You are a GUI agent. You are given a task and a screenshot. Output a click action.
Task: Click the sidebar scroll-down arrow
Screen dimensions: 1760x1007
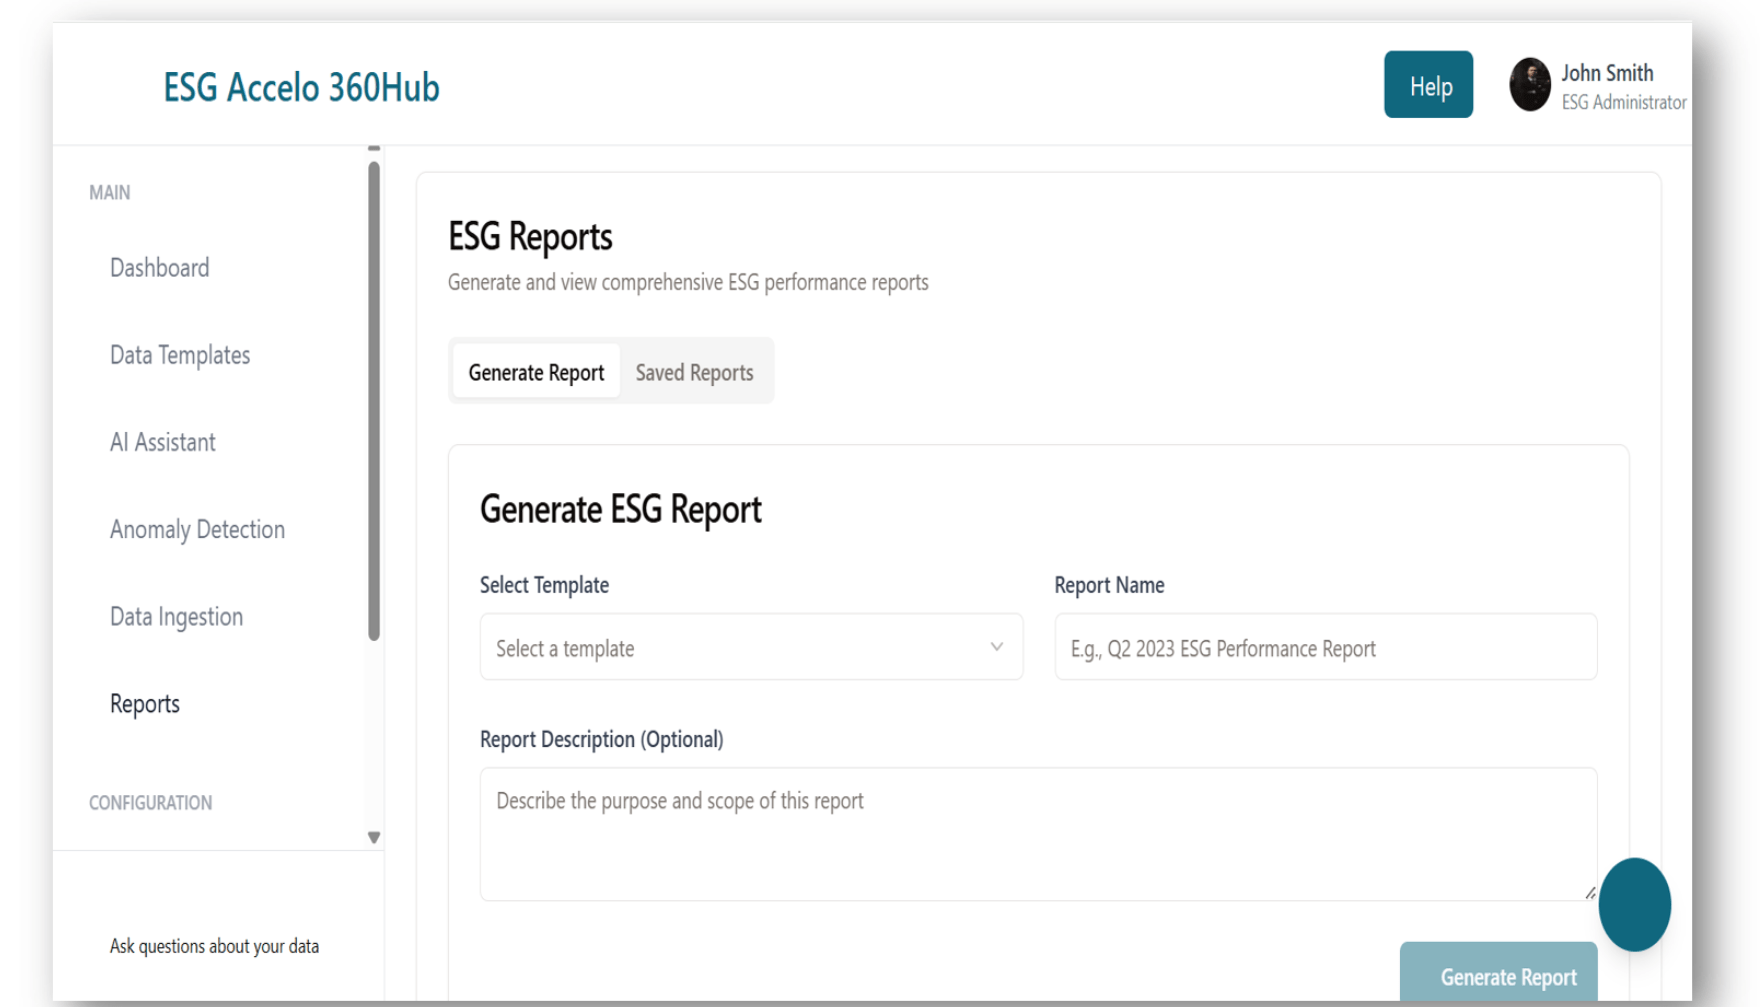click(374, 838)
